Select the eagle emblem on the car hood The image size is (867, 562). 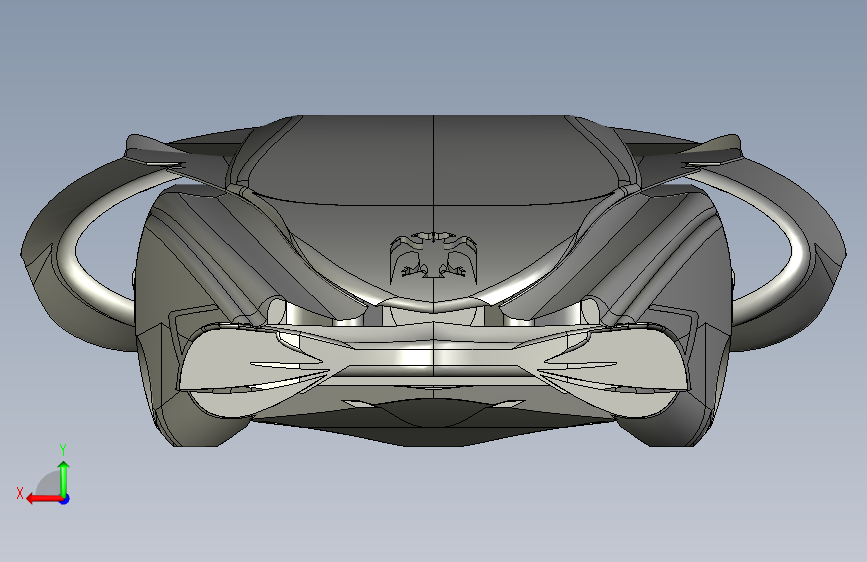pyautogui.click(x=434, y=256)
